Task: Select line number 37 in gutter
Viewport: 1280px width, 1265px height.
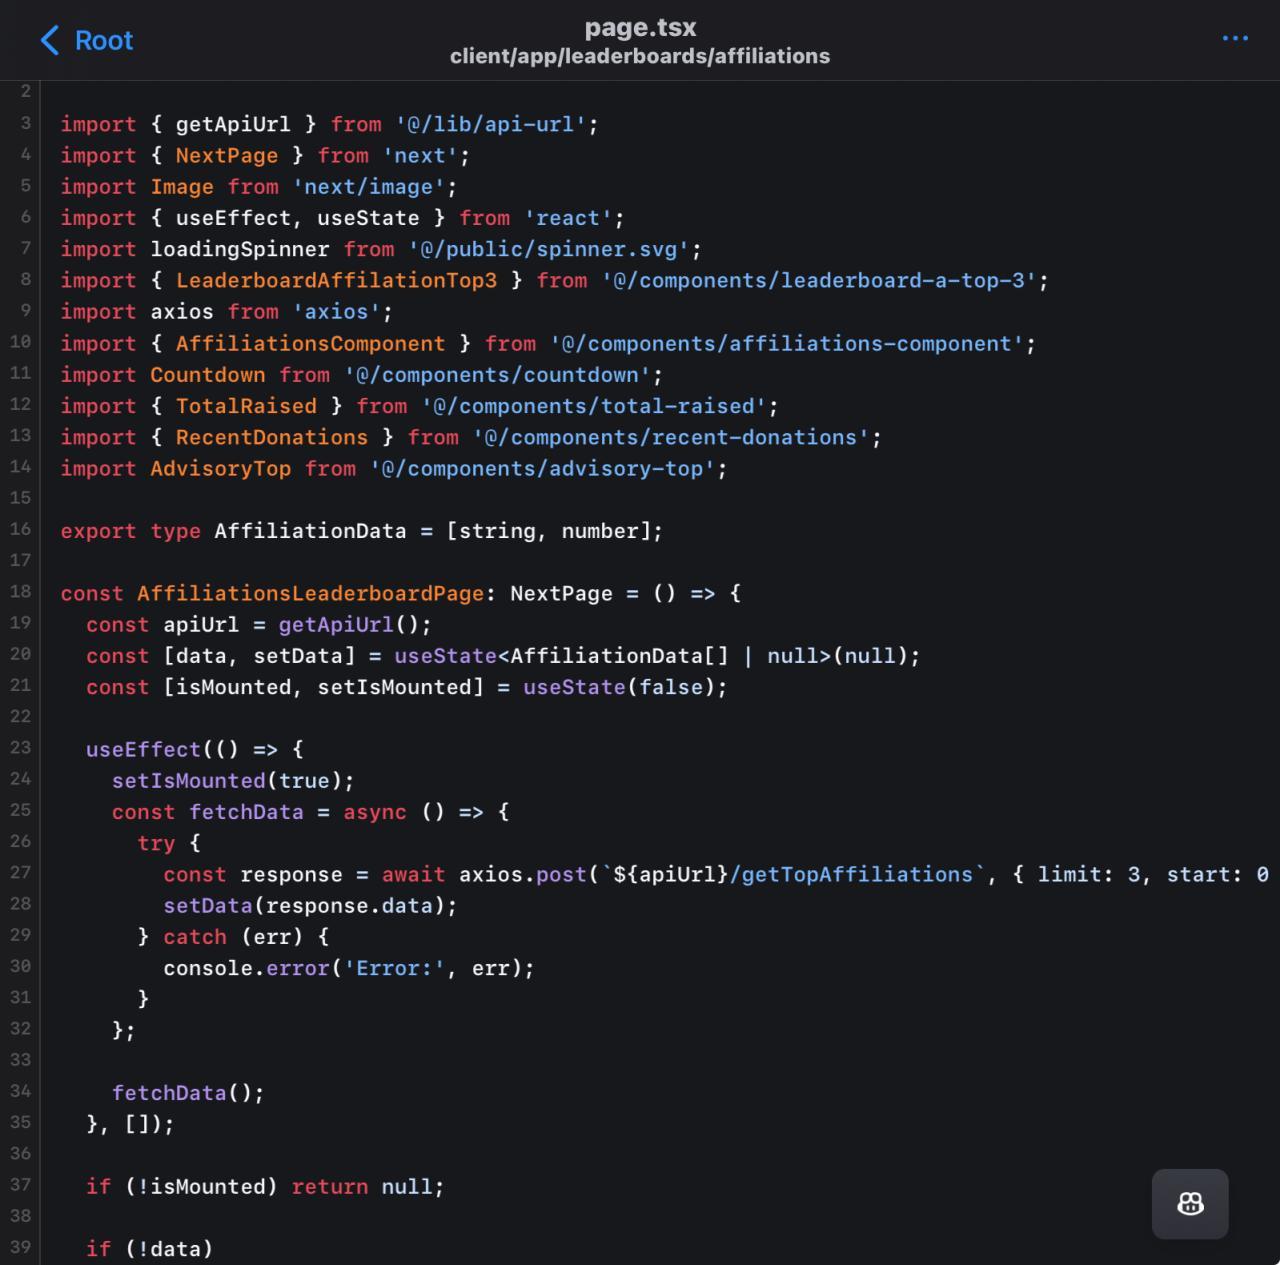Action: click(20, 1184)
